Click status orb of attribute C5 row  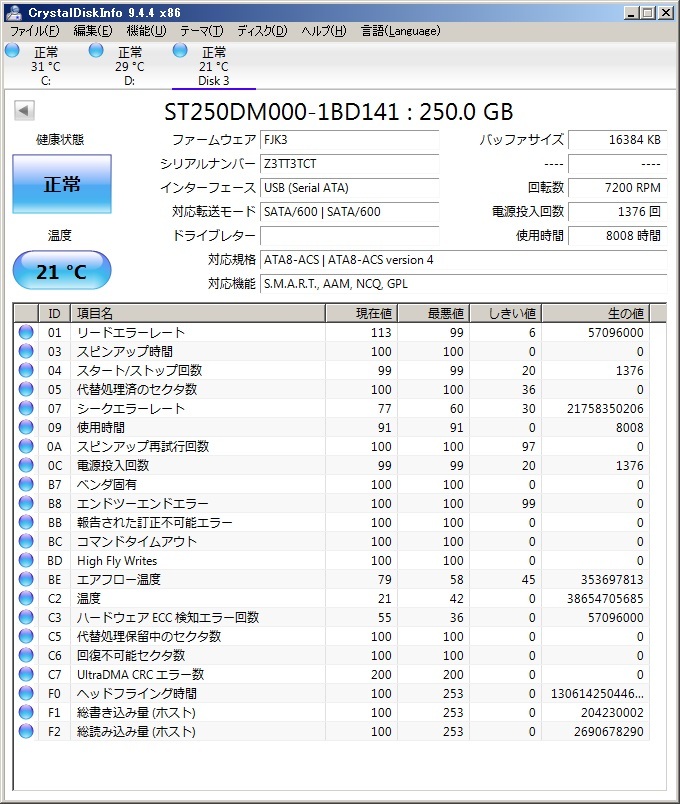tap(26, 636)
